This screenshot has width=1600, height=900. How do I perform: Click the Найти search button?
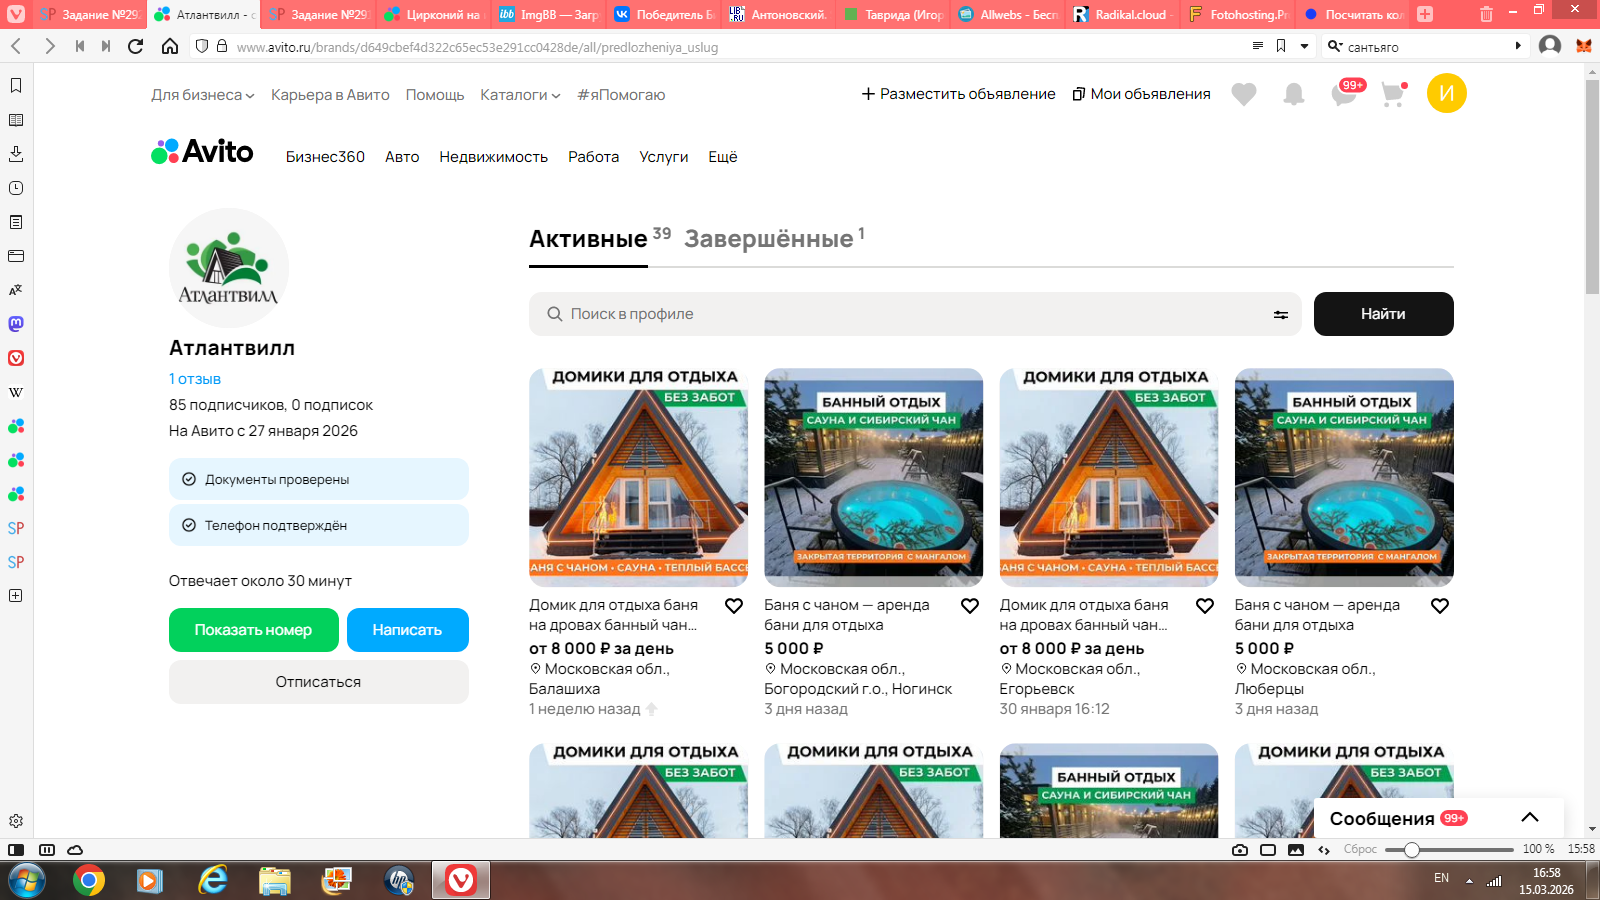1384,314
